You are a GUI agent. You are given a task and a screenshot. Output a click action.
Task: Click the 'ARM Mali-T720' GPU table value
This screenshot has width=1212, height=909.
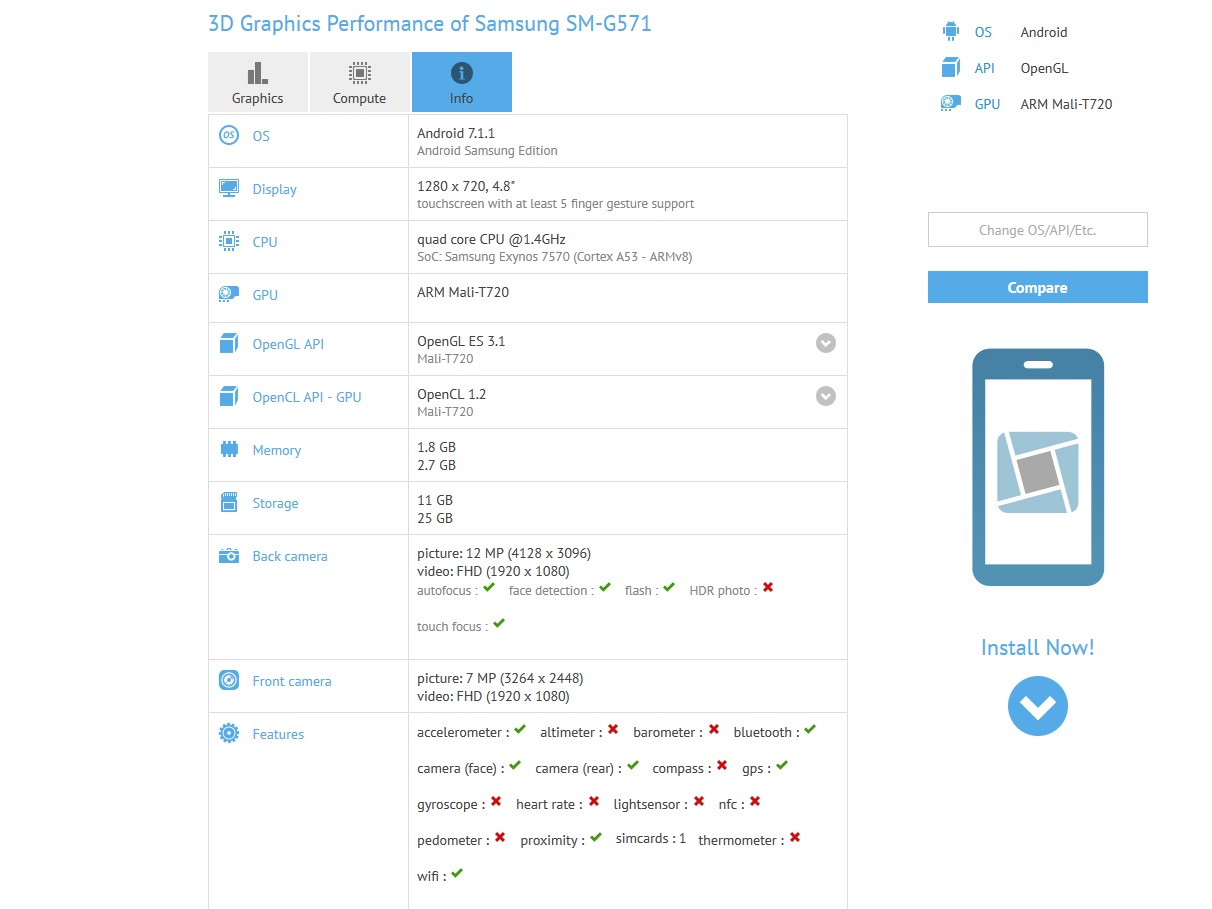pos(463,292)
